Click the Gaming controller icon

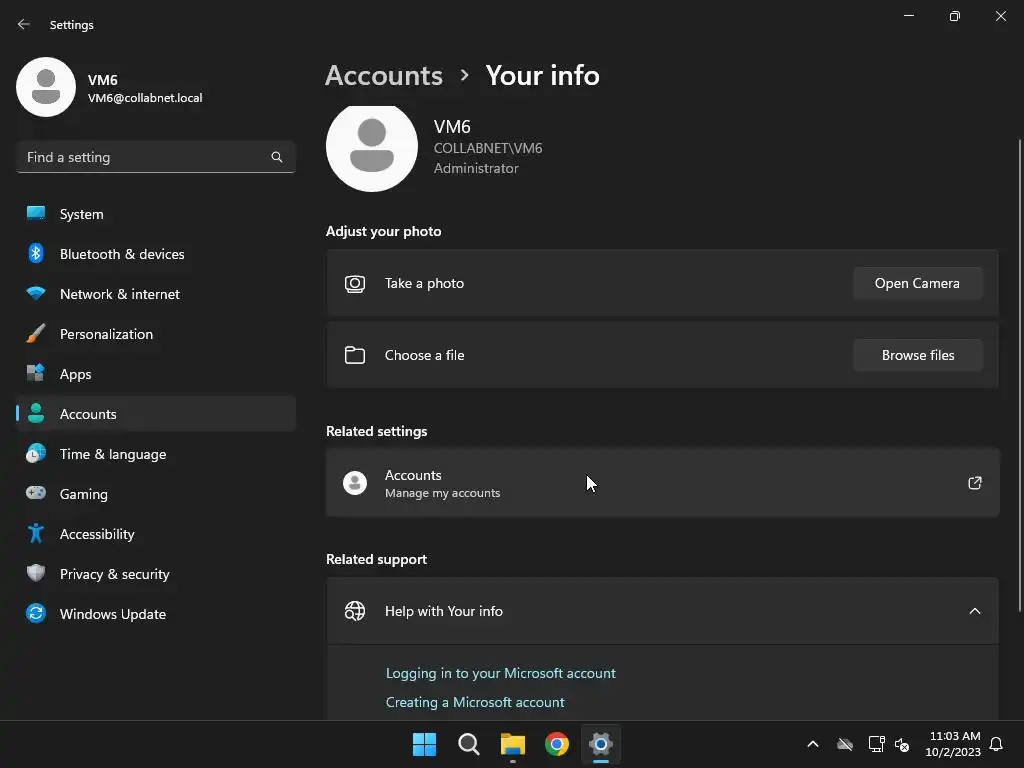tap(36, 493)
